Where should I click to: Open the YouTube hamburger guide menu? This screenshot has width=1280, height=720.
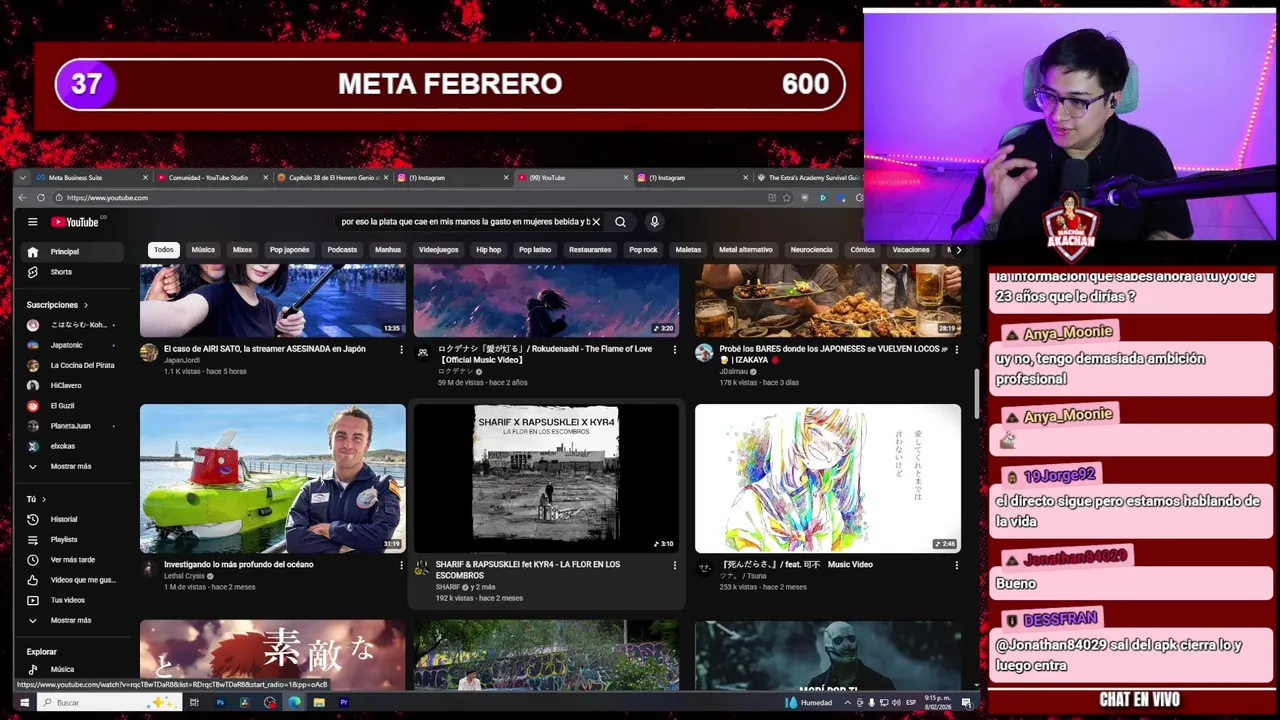point(33,222)
